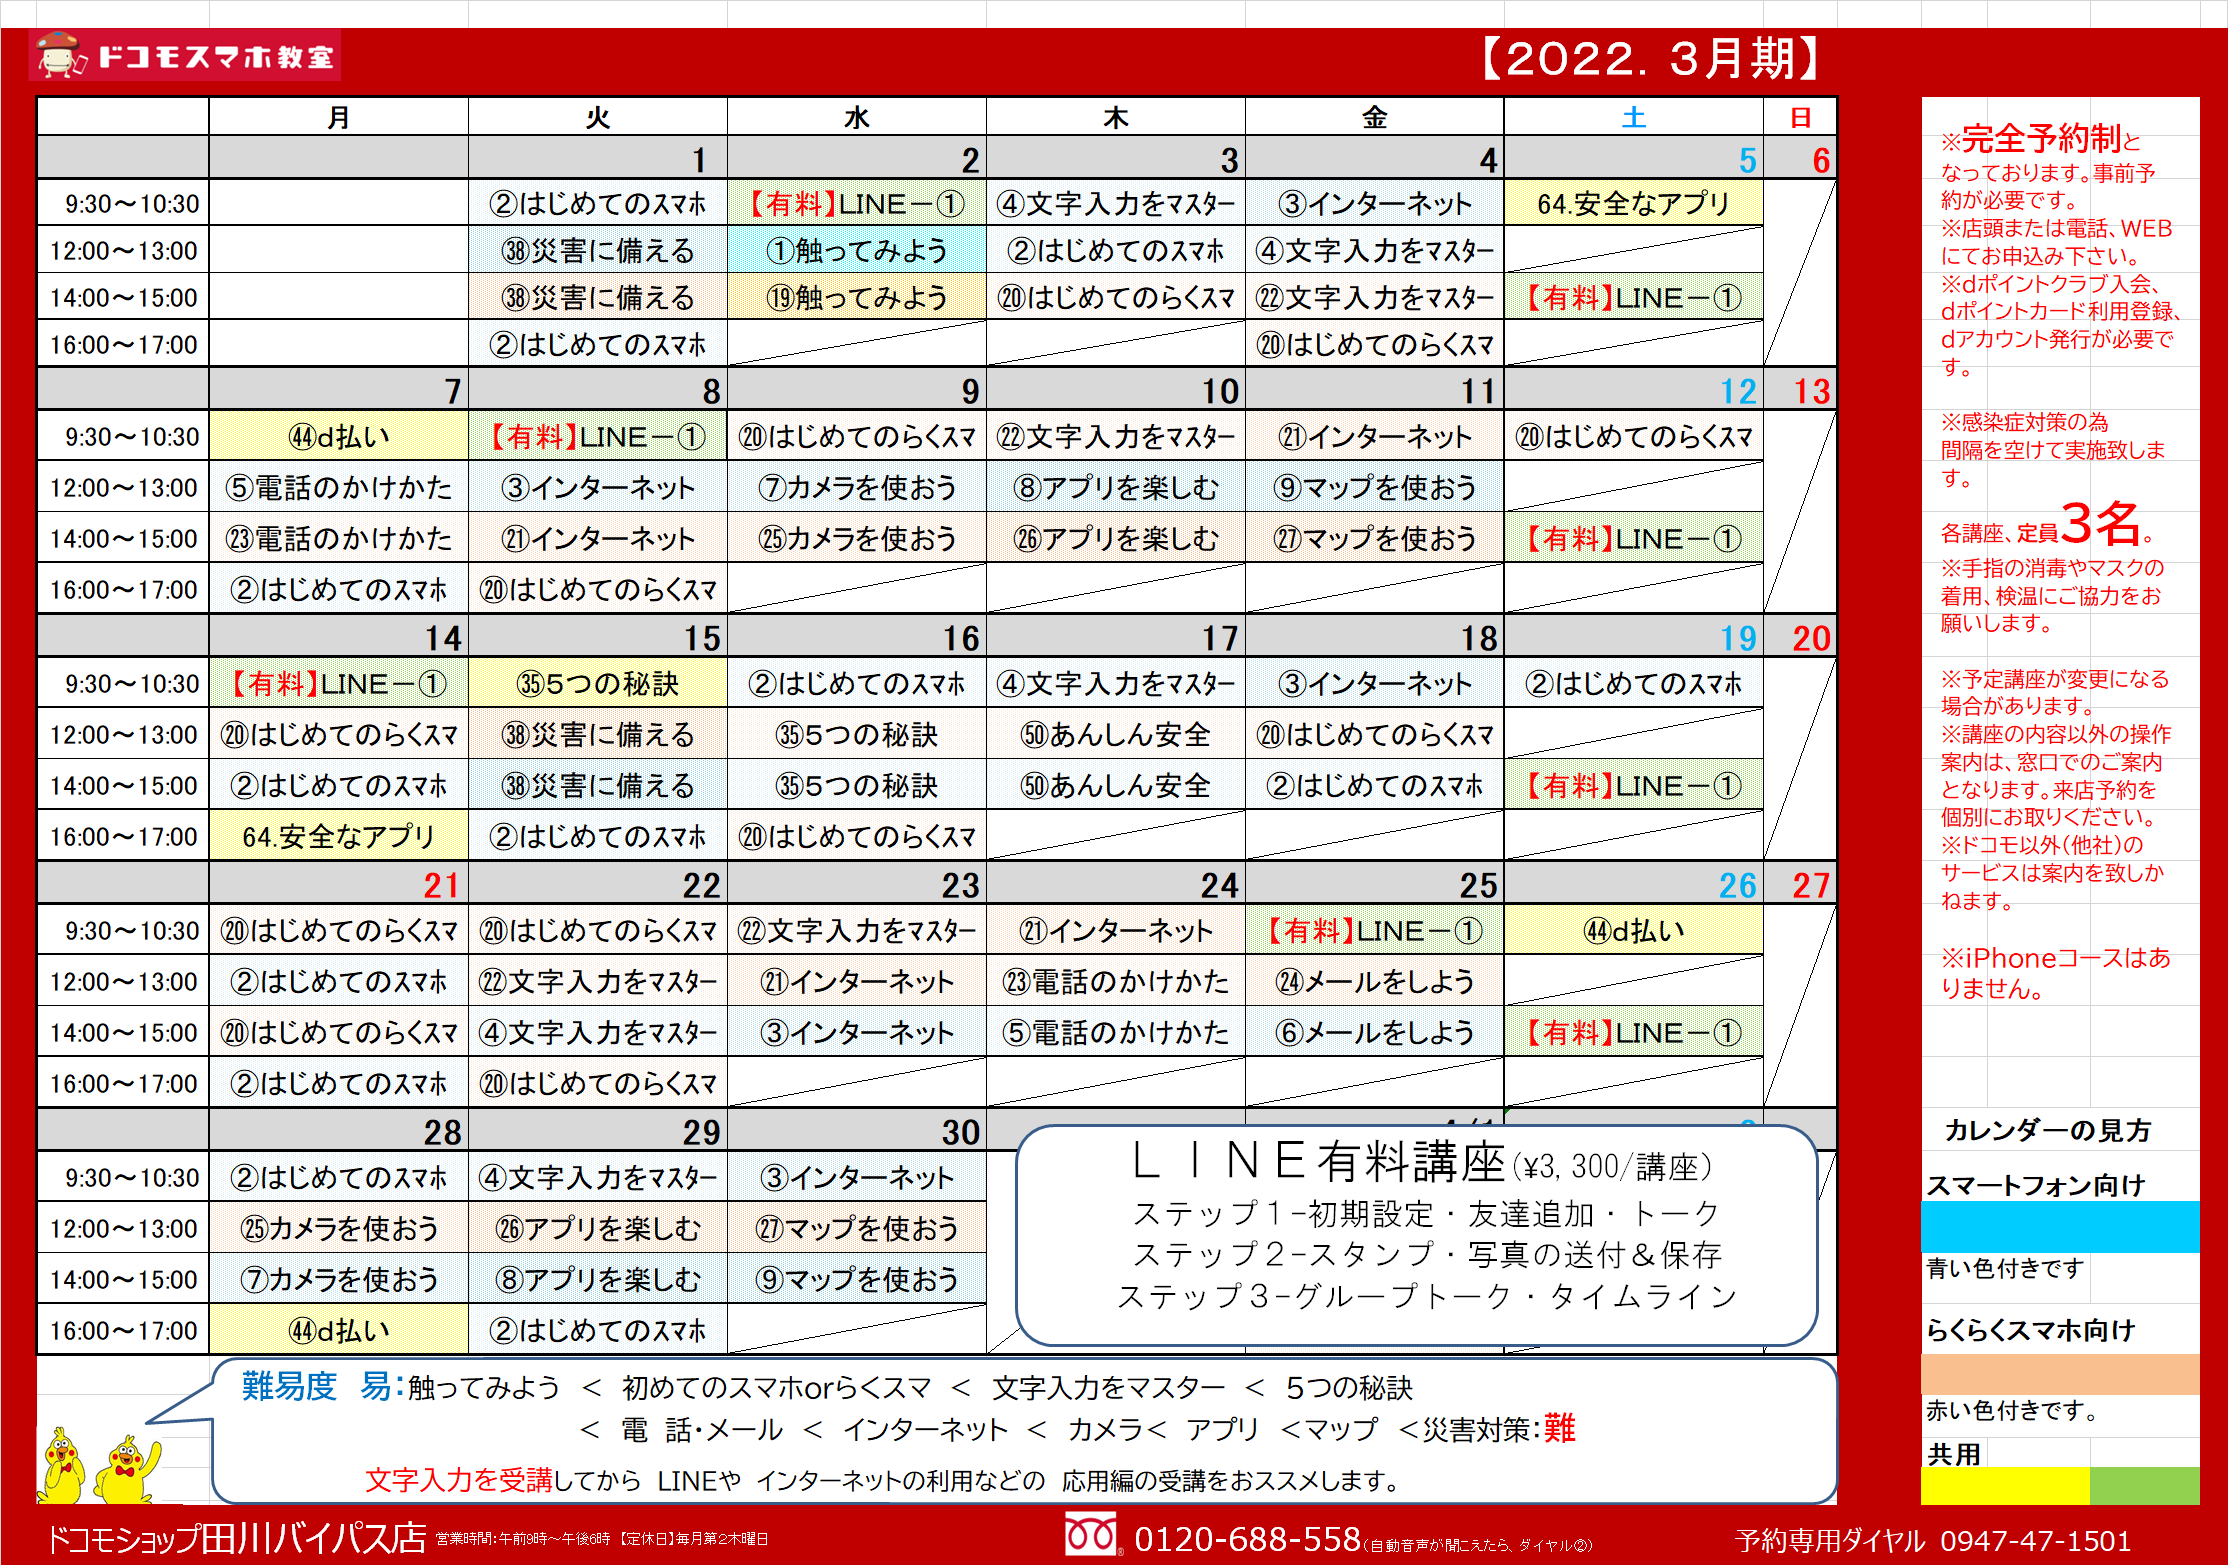Click the 難易度 difficulty label in bottom callout
Image resolution: width=2228 pixels, height=1565 pixels.
(x=289, y=1387)
